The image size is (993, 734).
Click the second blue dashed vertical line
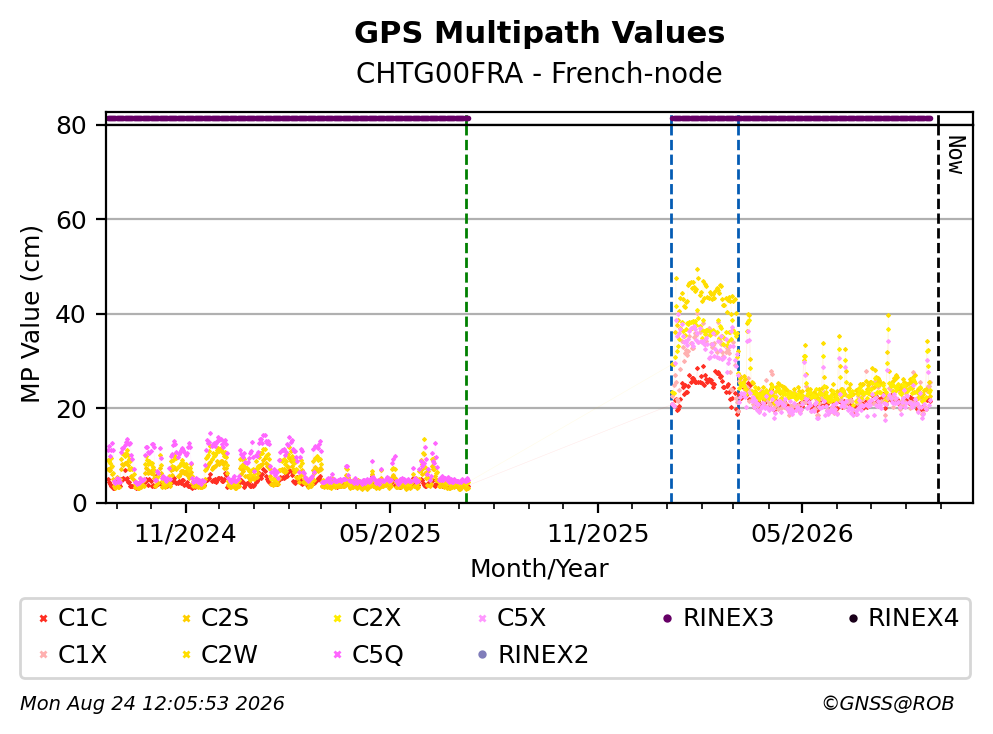[x=738, y=310]
